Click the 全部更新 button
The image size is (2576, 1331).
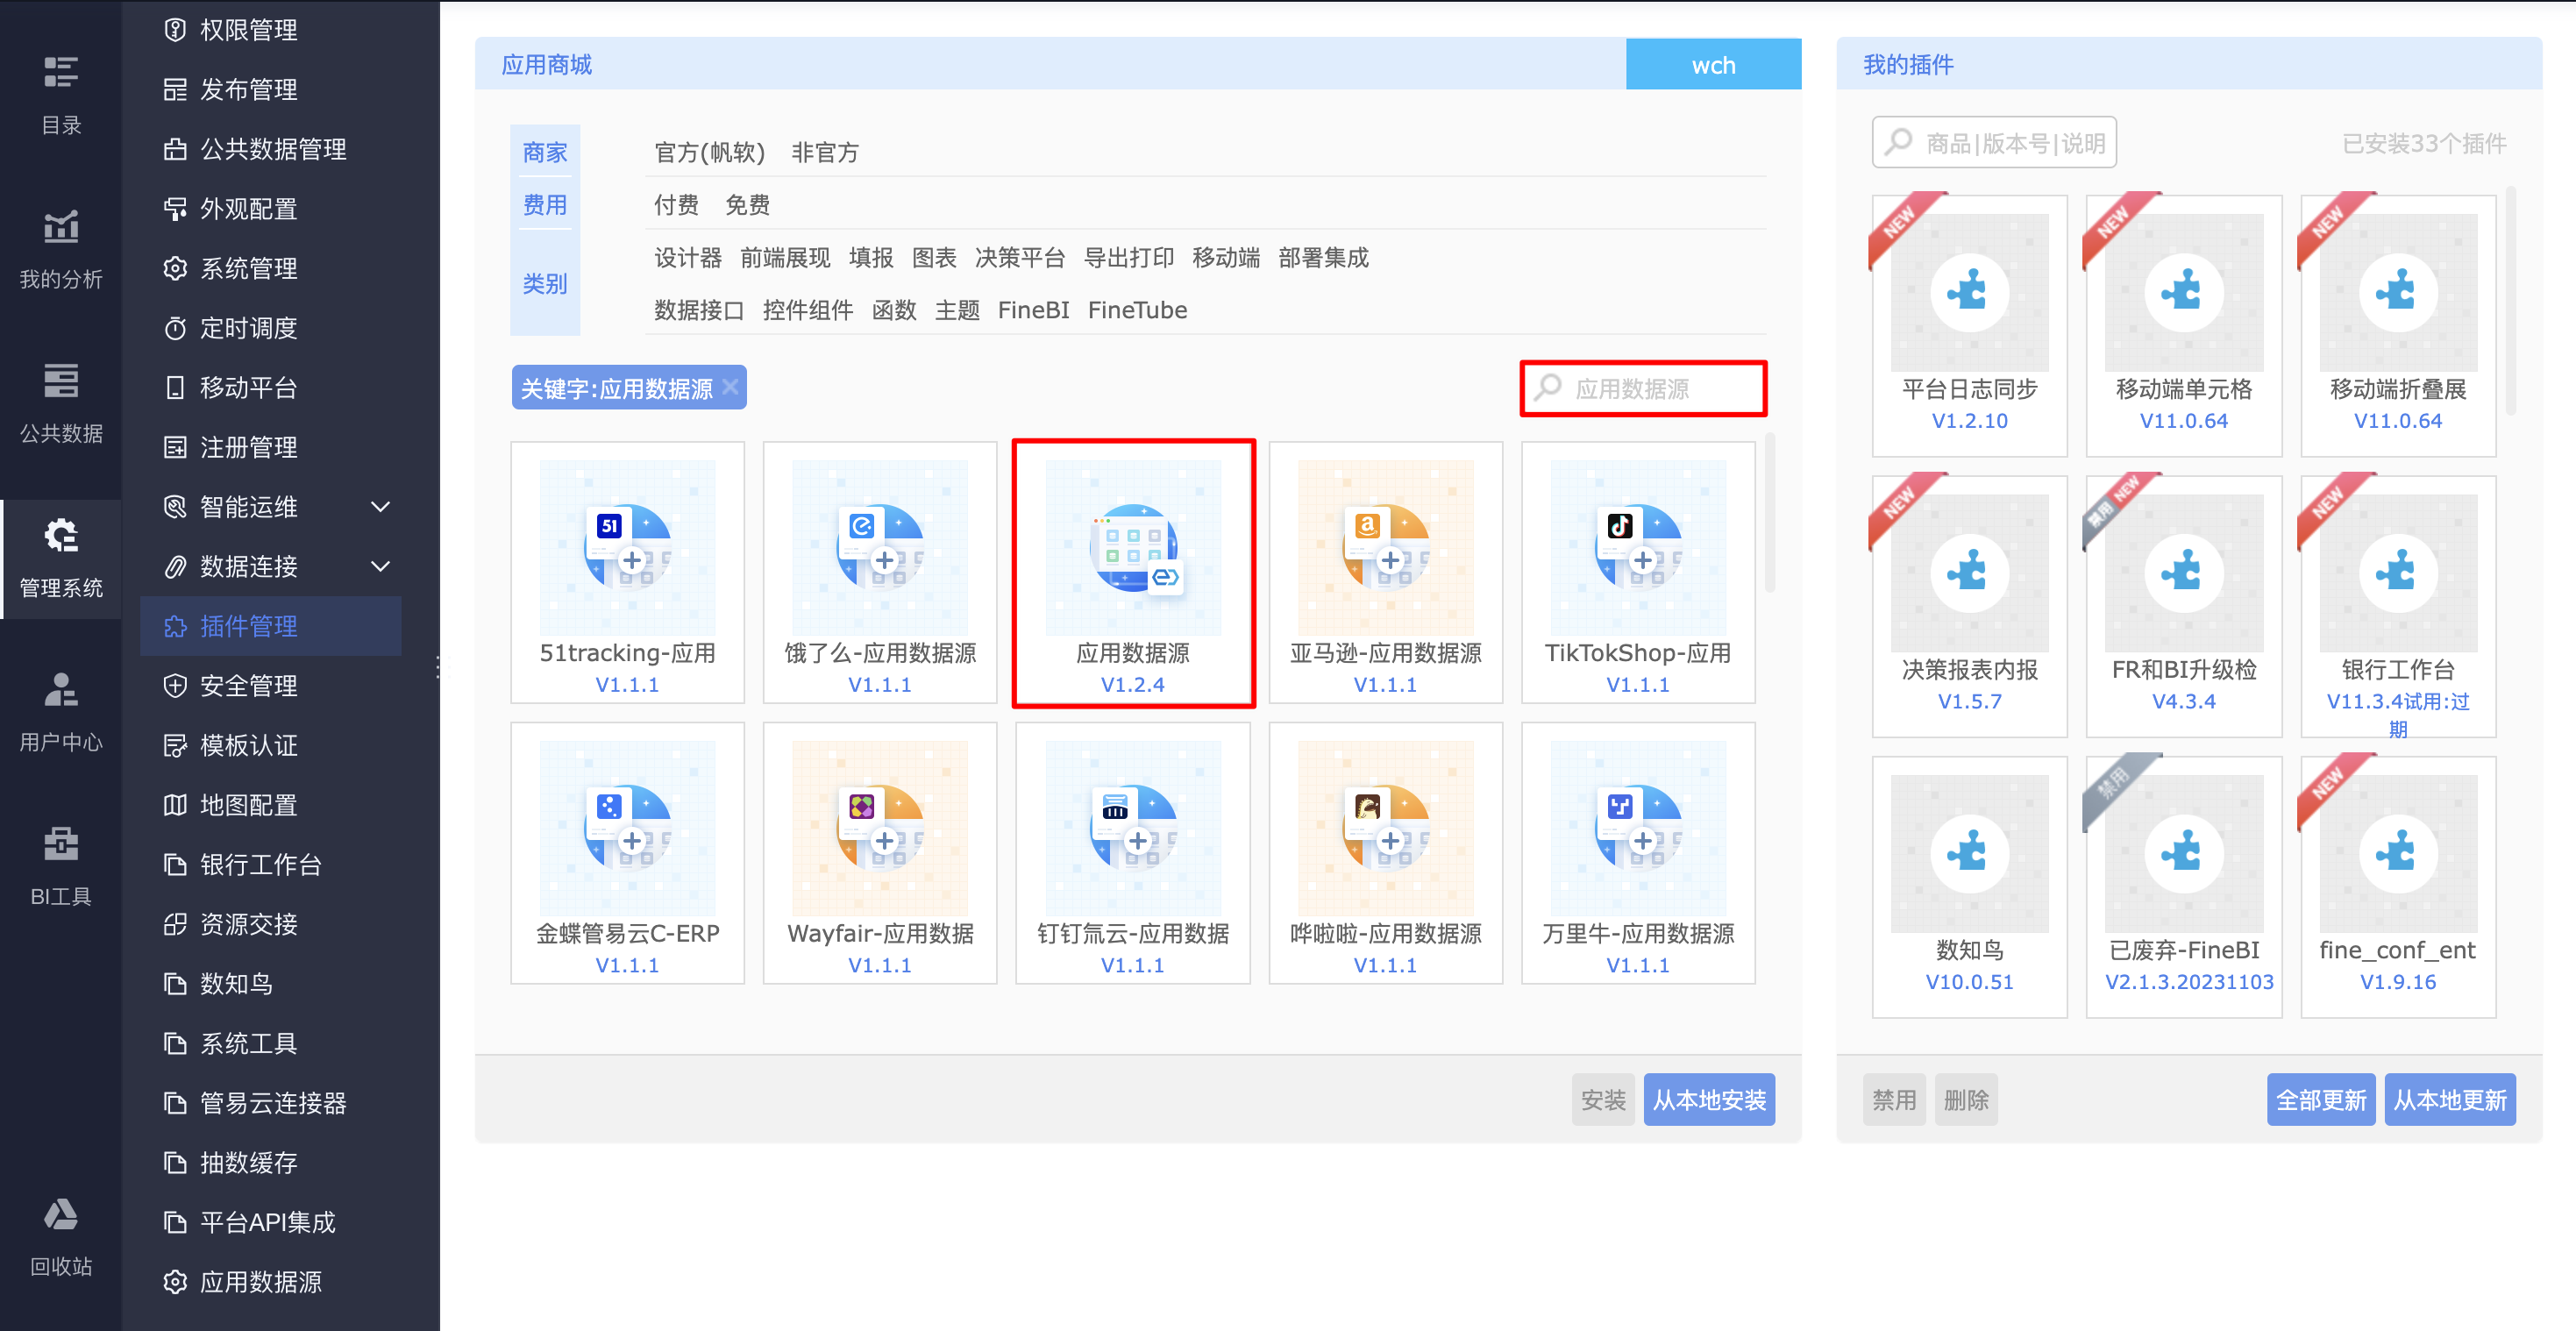pyautogui.click(x=2320, y=1099)
